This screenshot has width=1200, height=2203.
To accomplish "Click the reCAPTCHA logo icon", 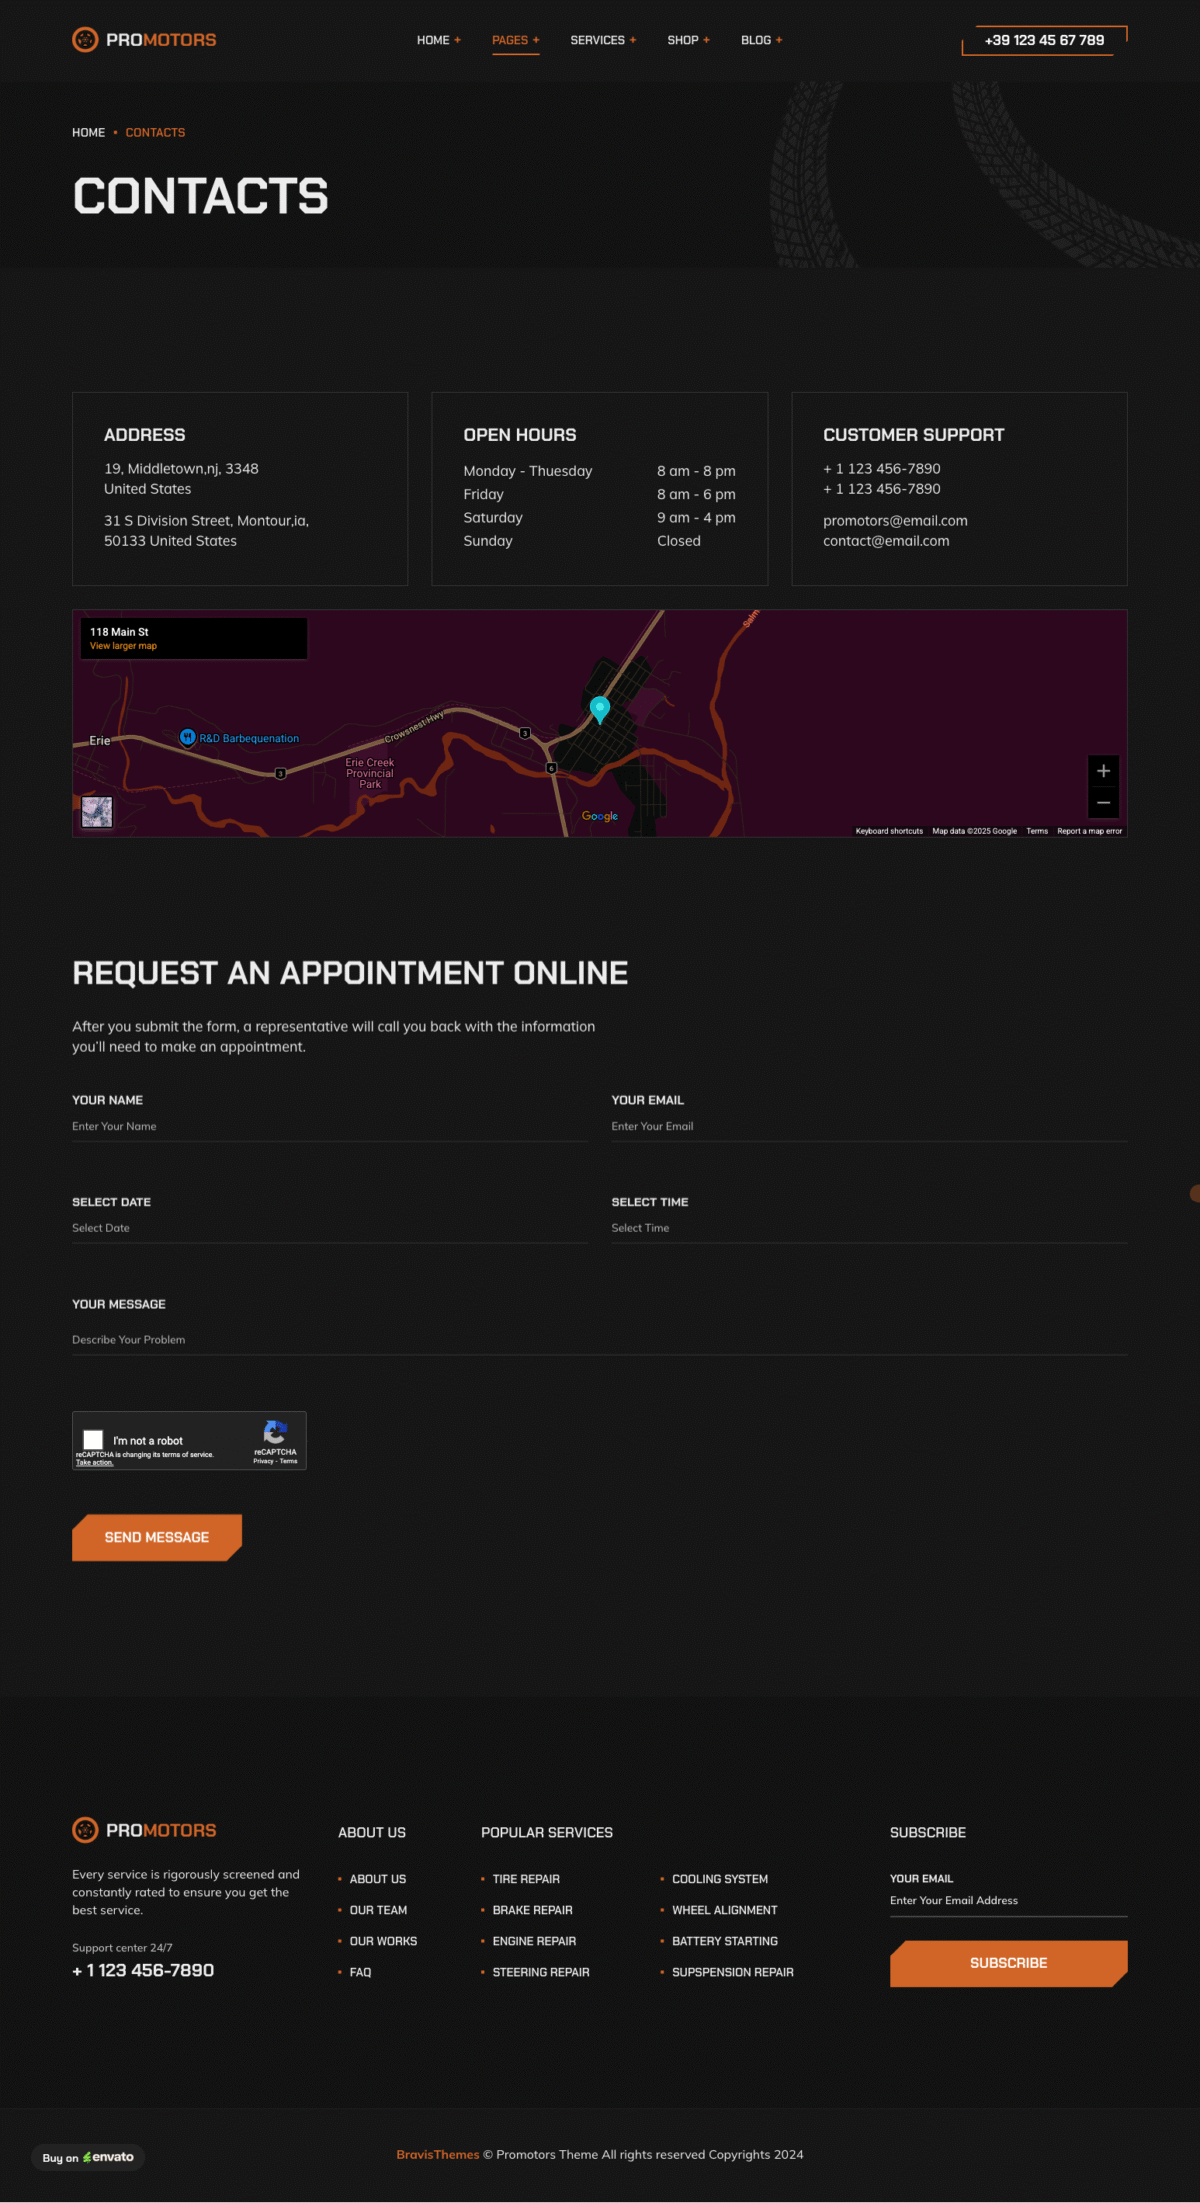I will point(275,1432).
